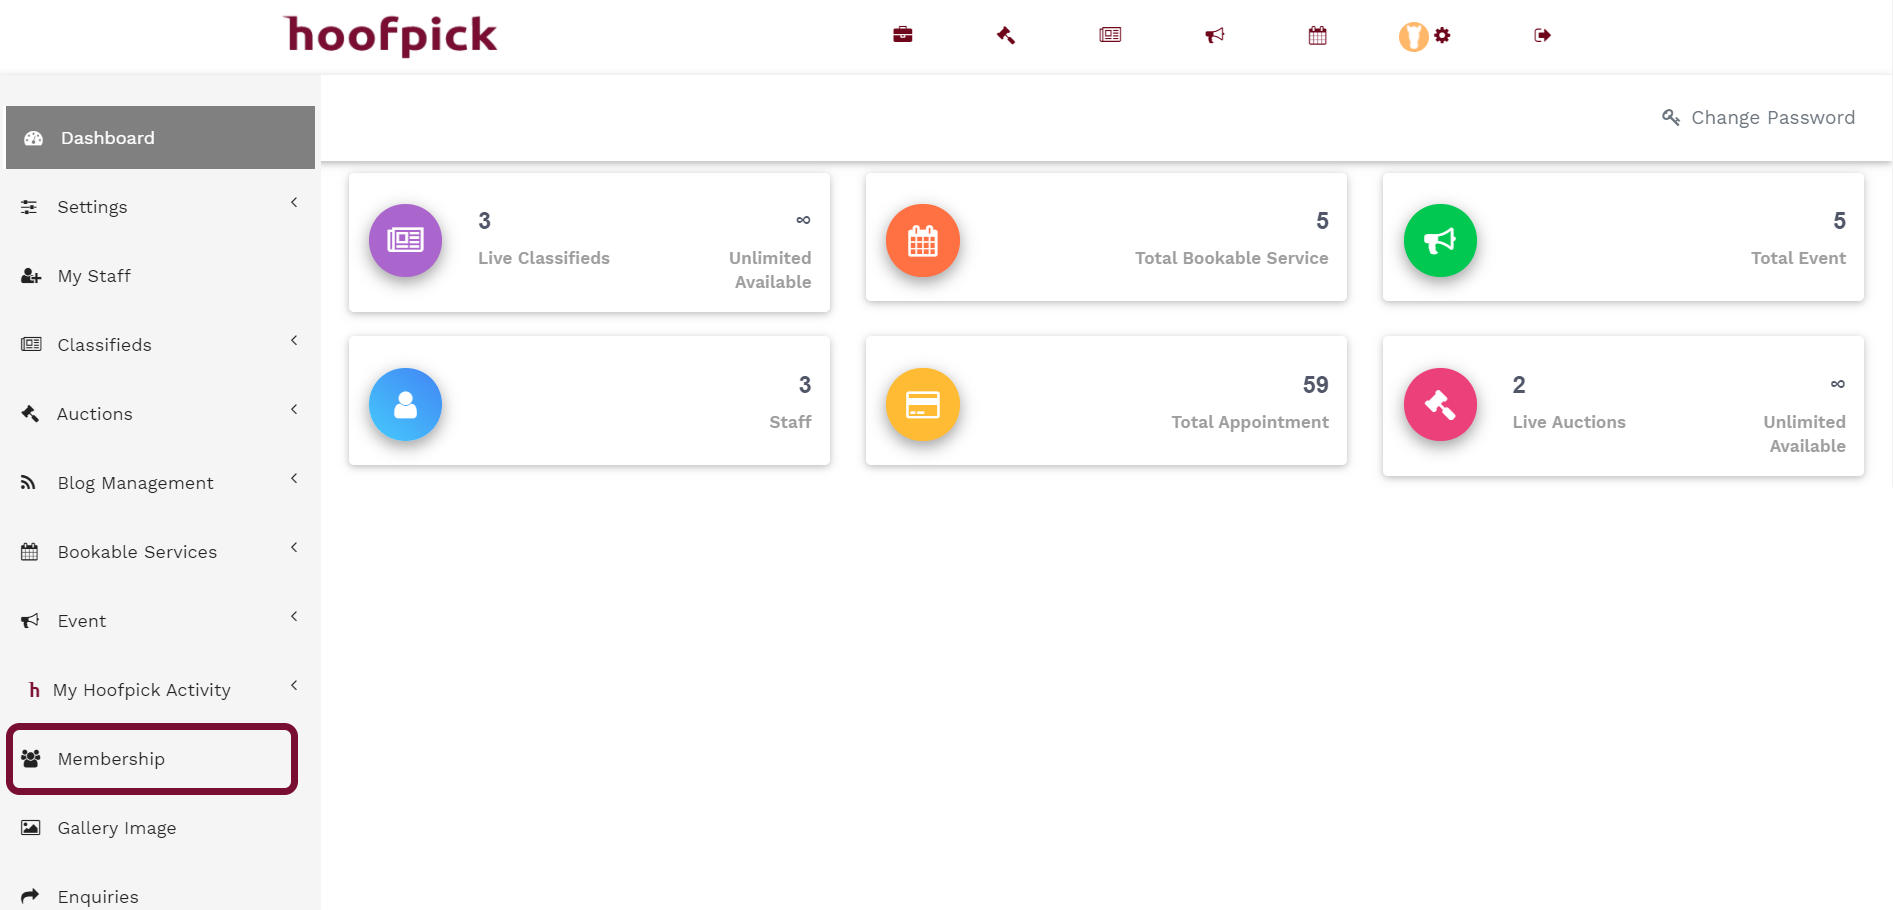Click the auction gavel icon in header
Viewport: 1893px width, 910px height.
coord(1006,35)
